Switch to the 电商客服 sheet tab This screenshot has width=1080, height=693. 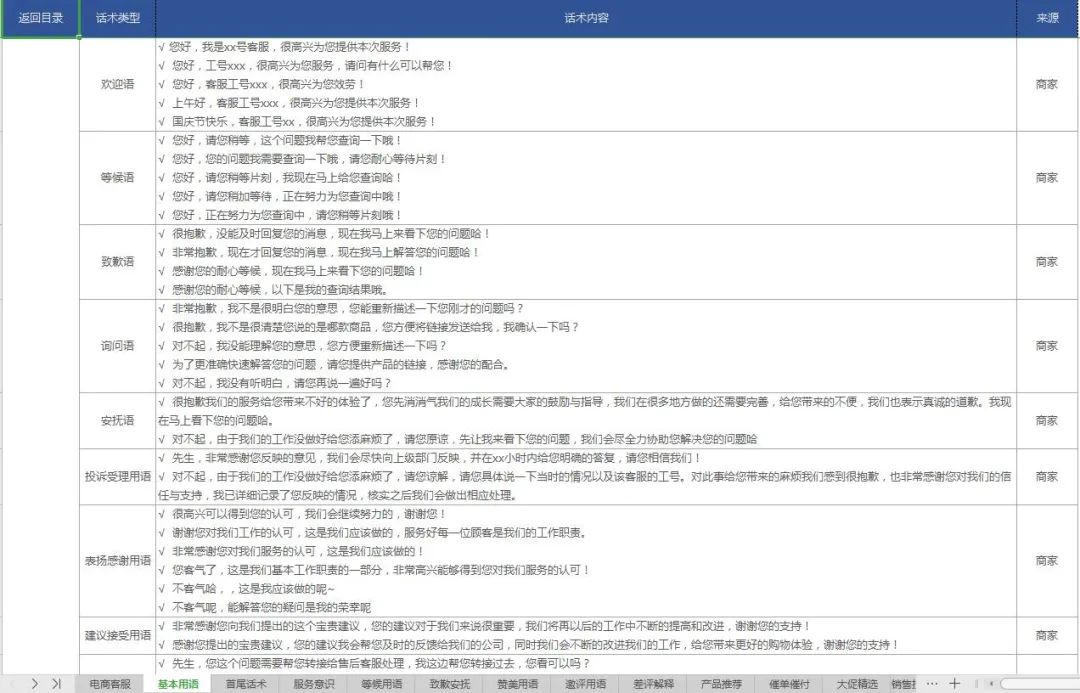[111, 684]
